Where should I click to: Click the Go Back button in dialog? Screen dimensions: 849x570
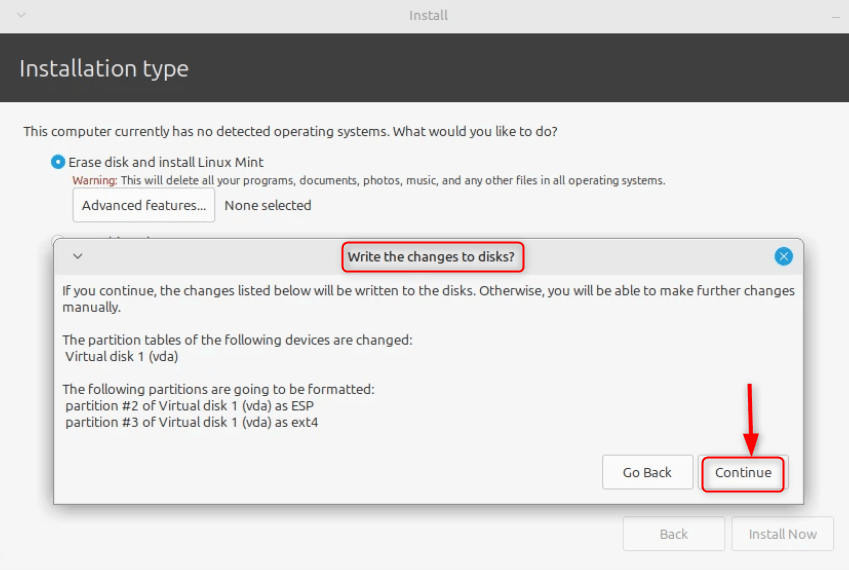click(647, 473)
